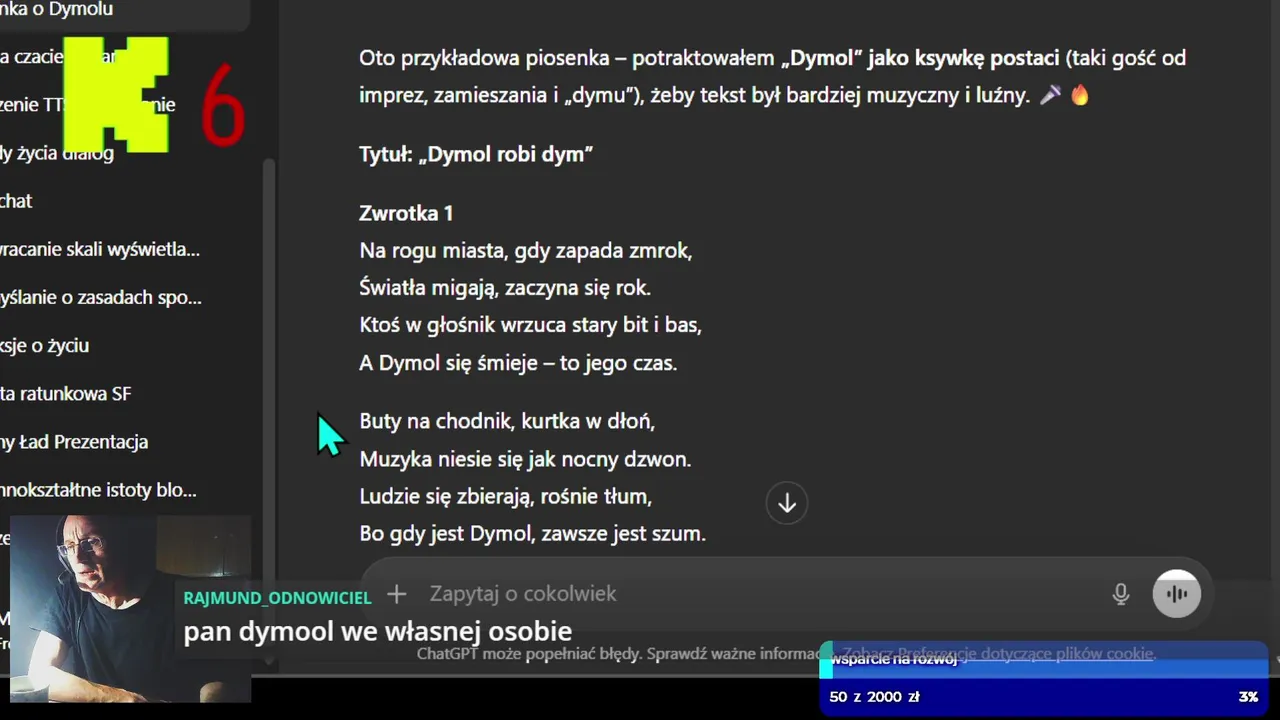Open the sidebar conversation ending in 'chat'
The image size is (1280, 720).
17,201
